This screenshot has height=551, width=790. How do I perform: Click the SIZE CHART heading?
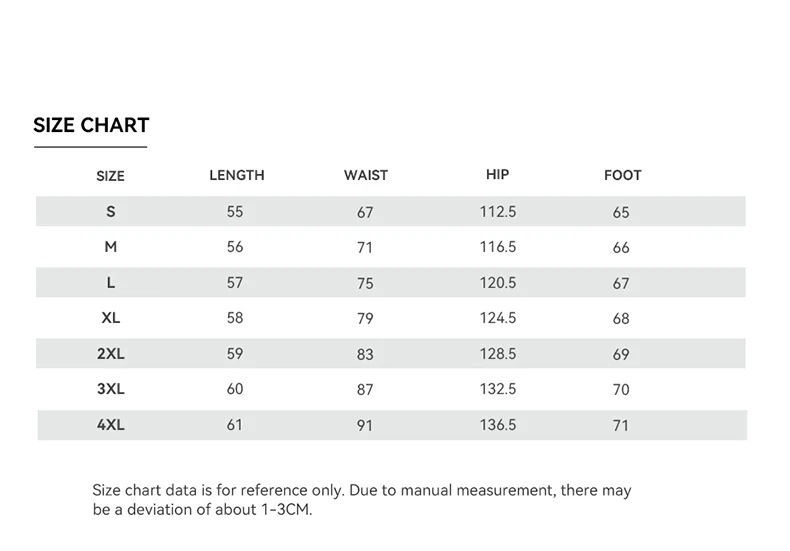coord(91,125)
